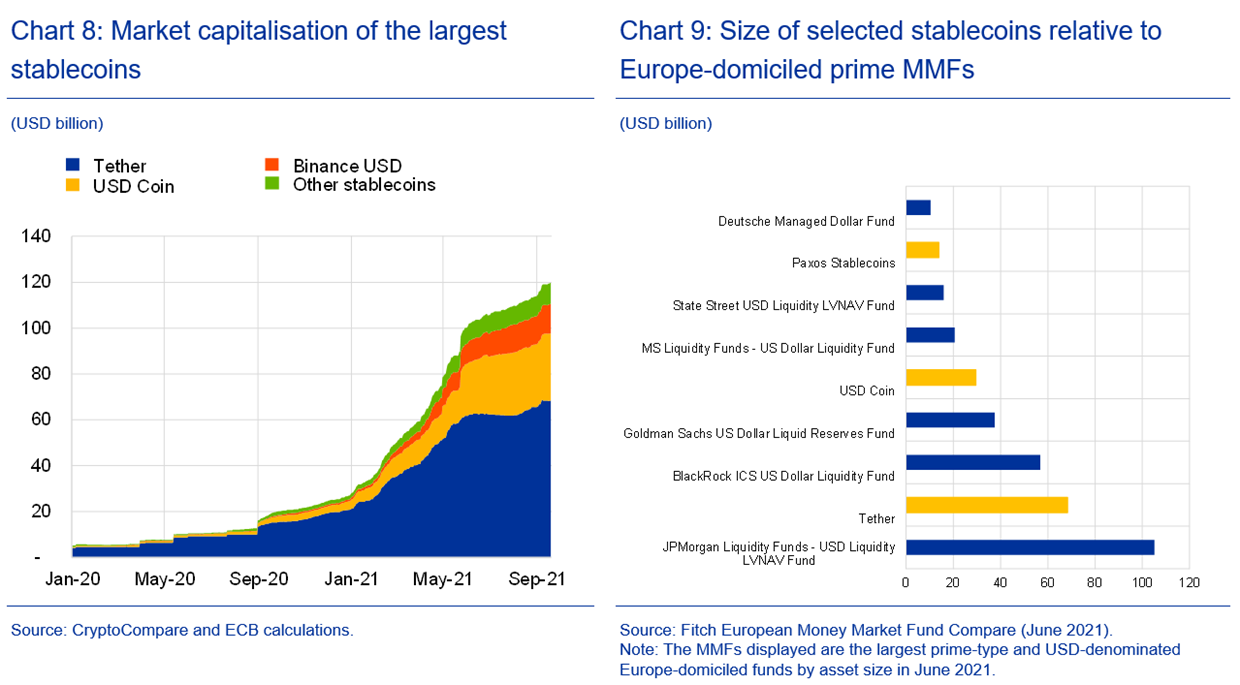The height and width of the screenshot is (685, 1240).
Task: Click the "80" value on Chart 8 vertical axis
Action: click(40, 374)
